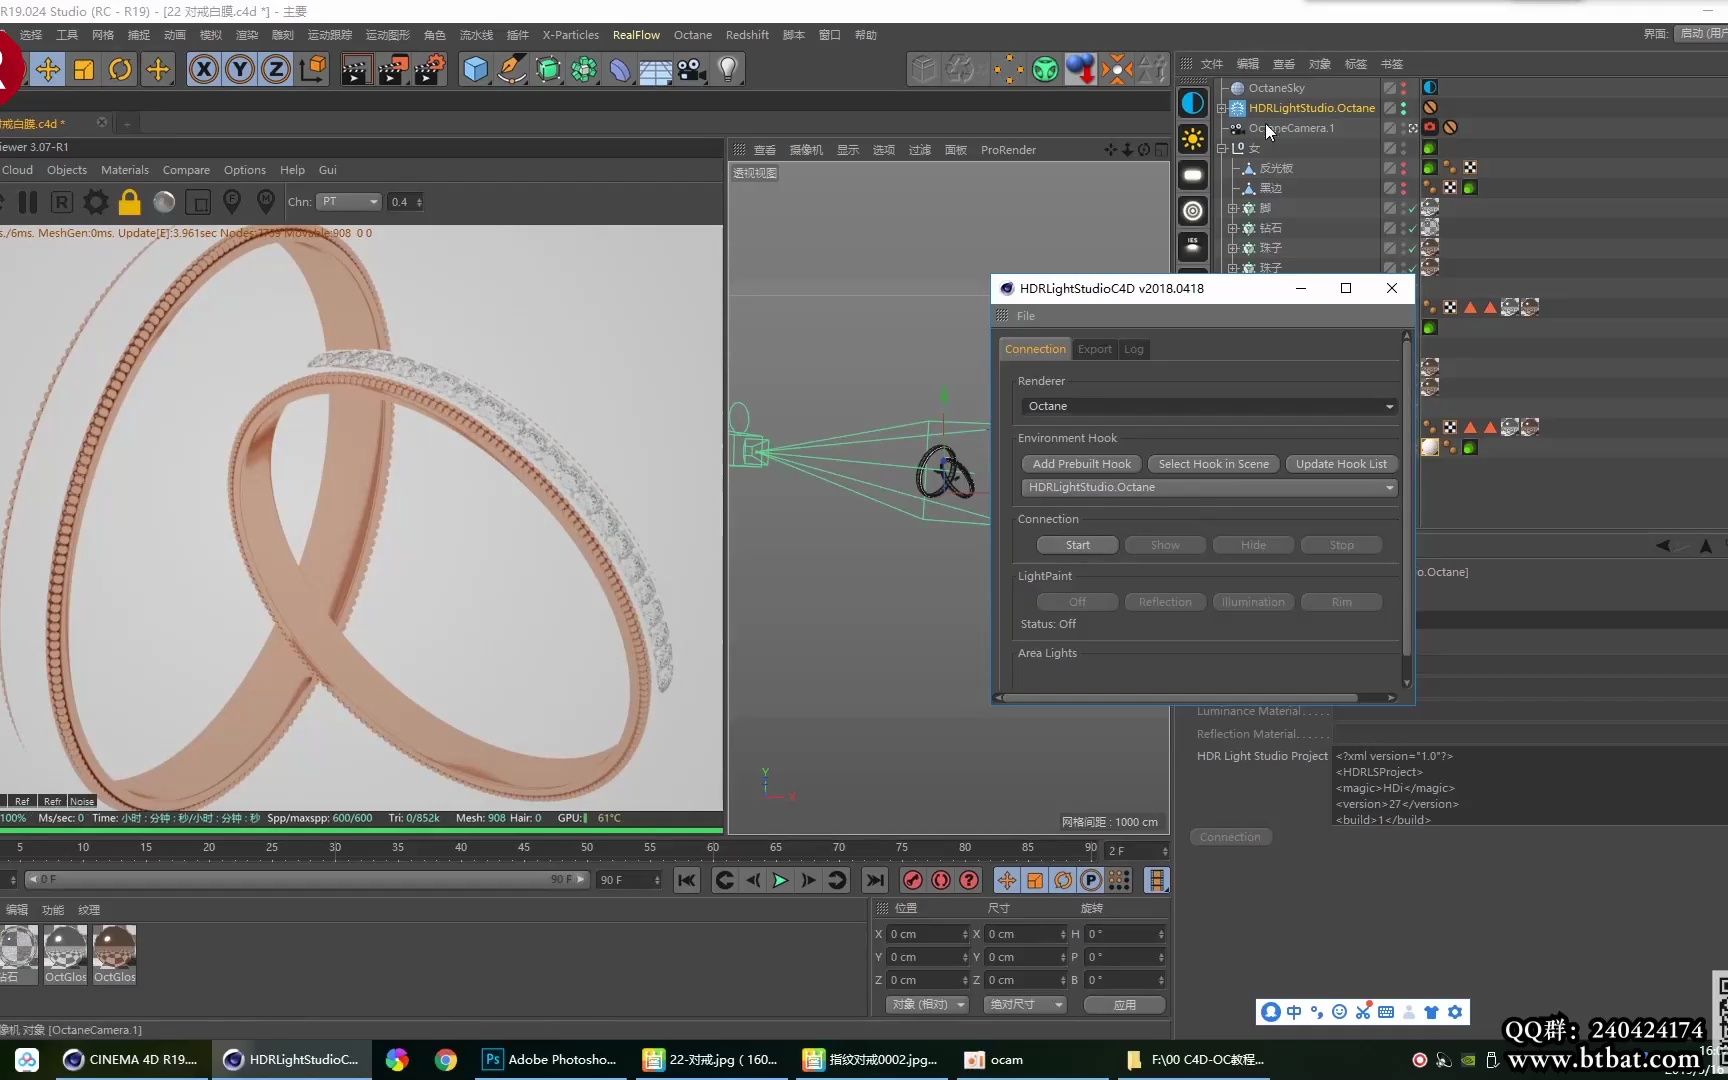Toggle visibility dots for OctaneSky
Image resolution: width=1728 pixels, height=1080 pixels.
pos(1403,88)
